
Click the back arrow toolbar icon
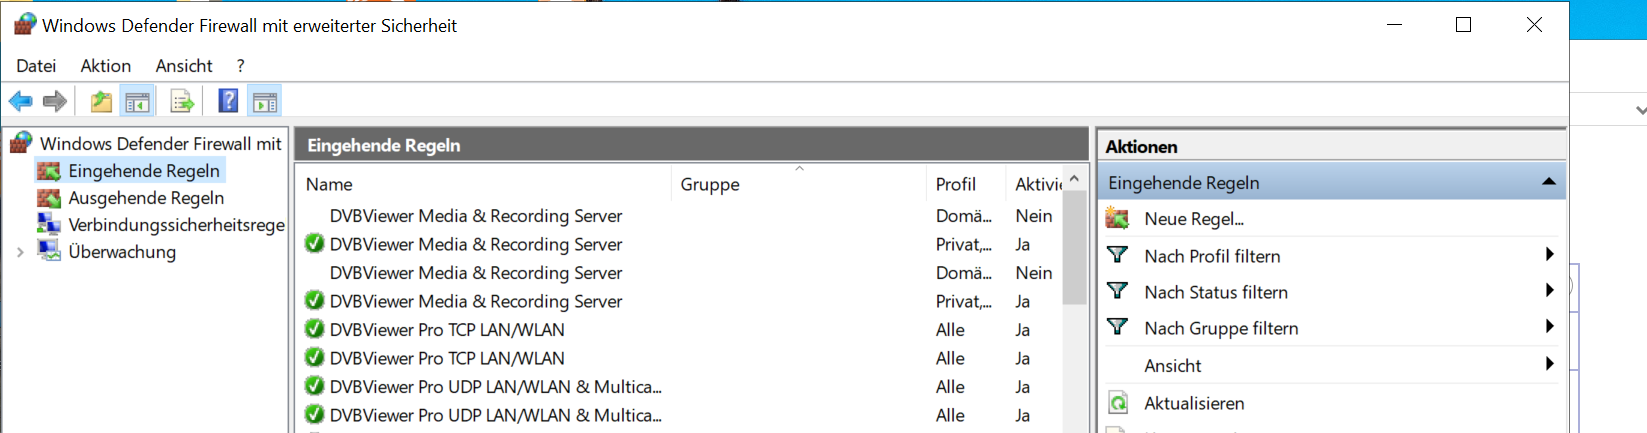[x=21, y=101]
